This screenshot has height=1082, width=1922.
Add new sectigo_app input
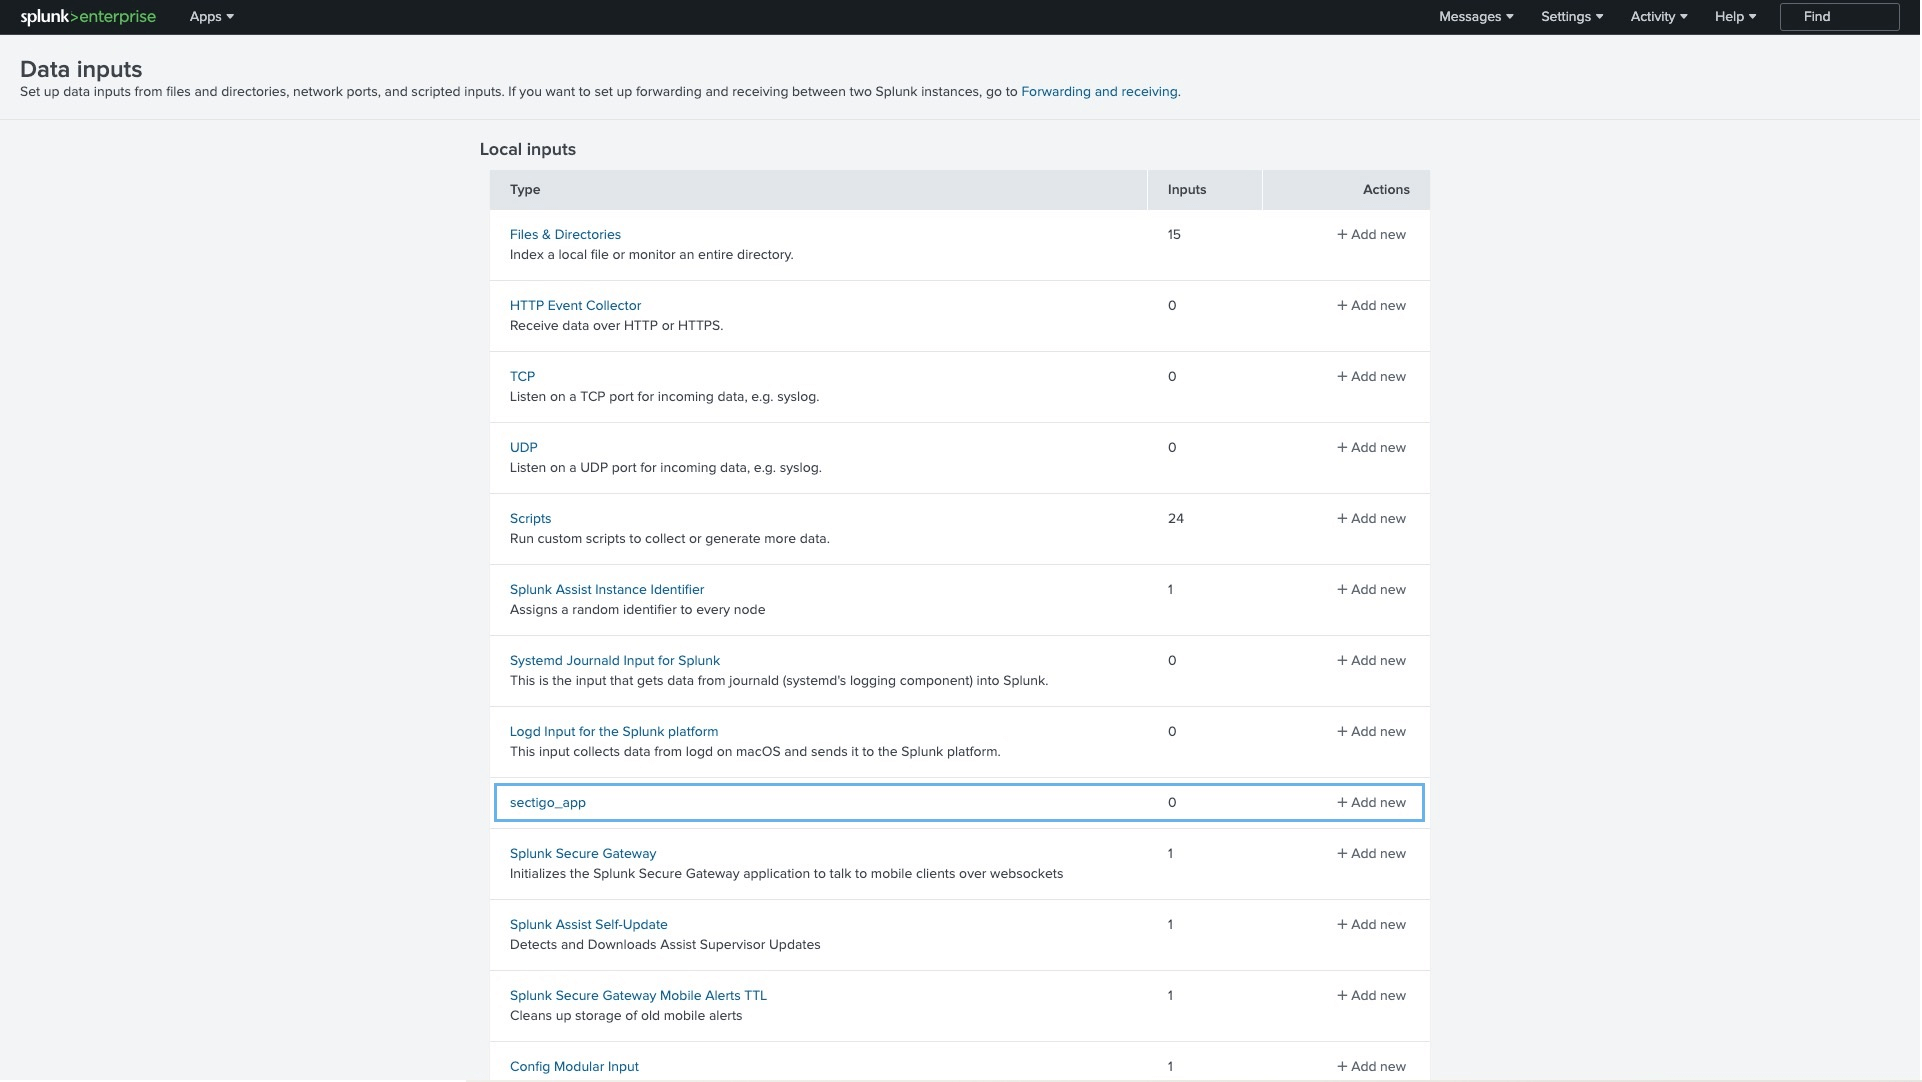coord(1371,803)
